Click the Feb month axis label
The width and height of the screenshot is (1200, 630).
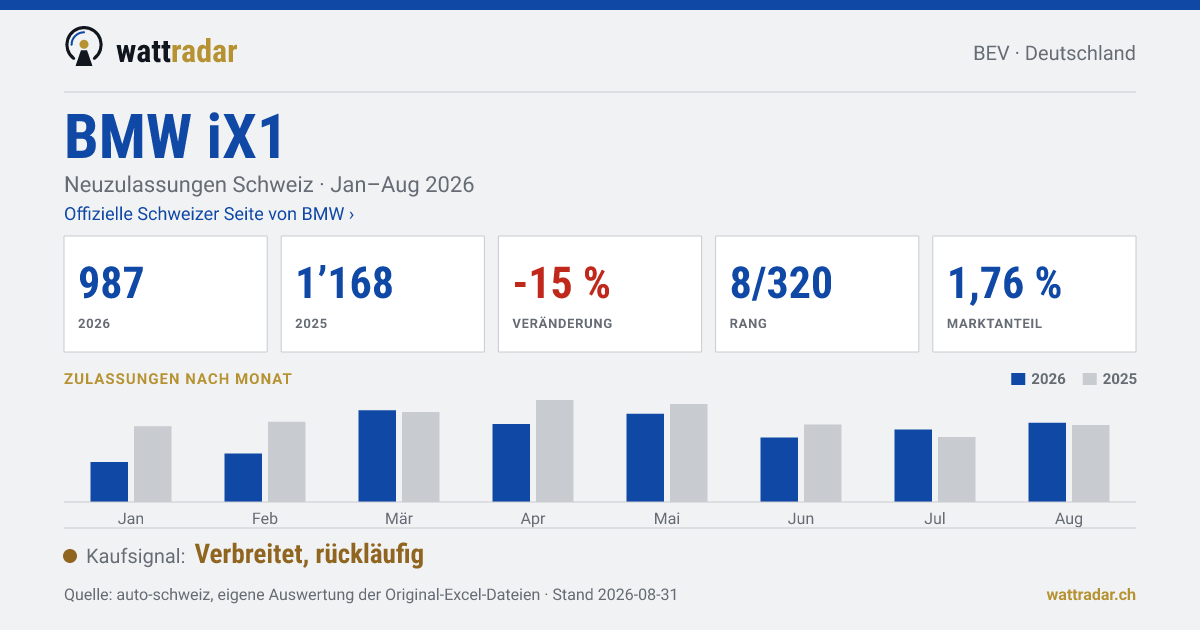[265, 518]
